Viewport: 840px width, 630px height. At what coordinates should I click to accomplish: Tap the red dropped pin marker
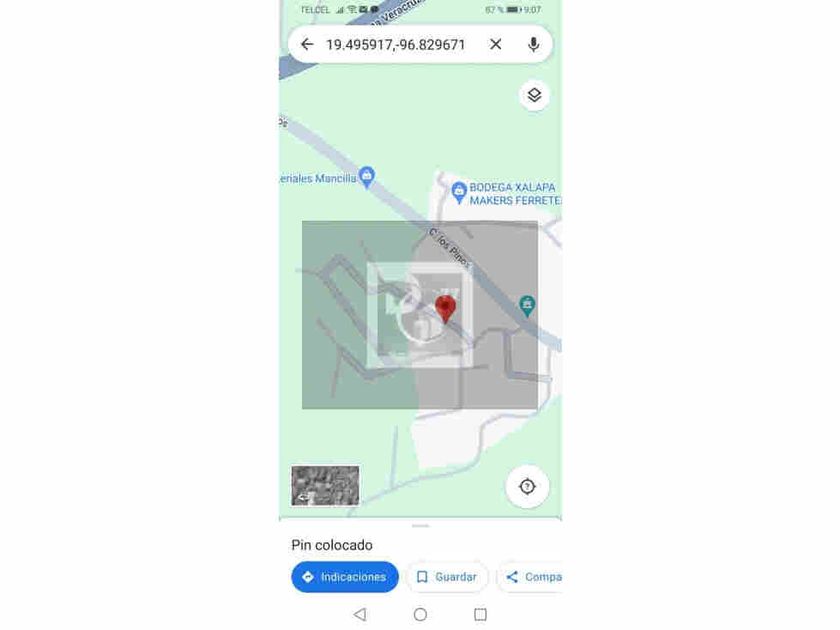pos(445,310)
